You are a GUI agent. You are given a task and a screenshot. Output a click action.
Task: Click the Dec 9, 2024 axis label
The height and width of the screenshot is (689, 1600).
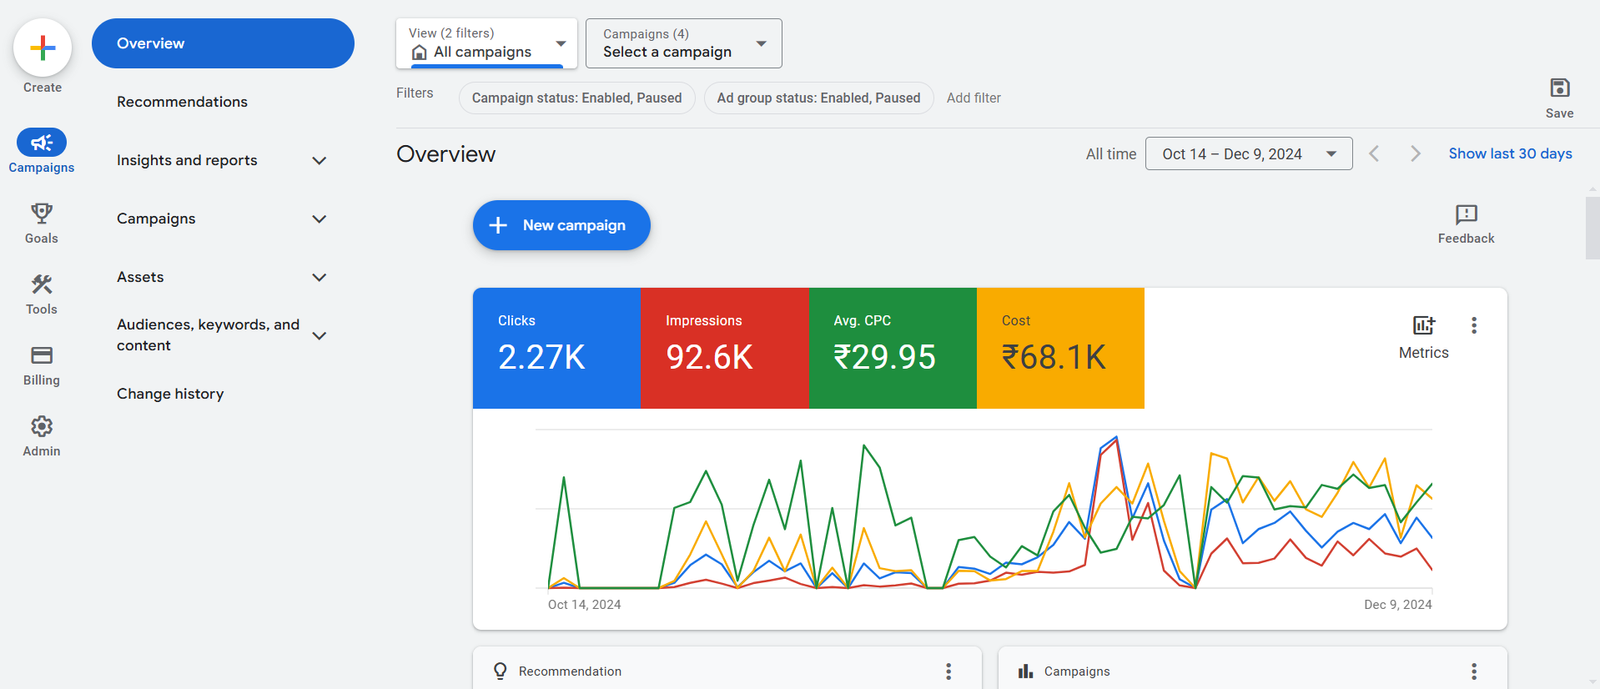(x=1398, y=604)
